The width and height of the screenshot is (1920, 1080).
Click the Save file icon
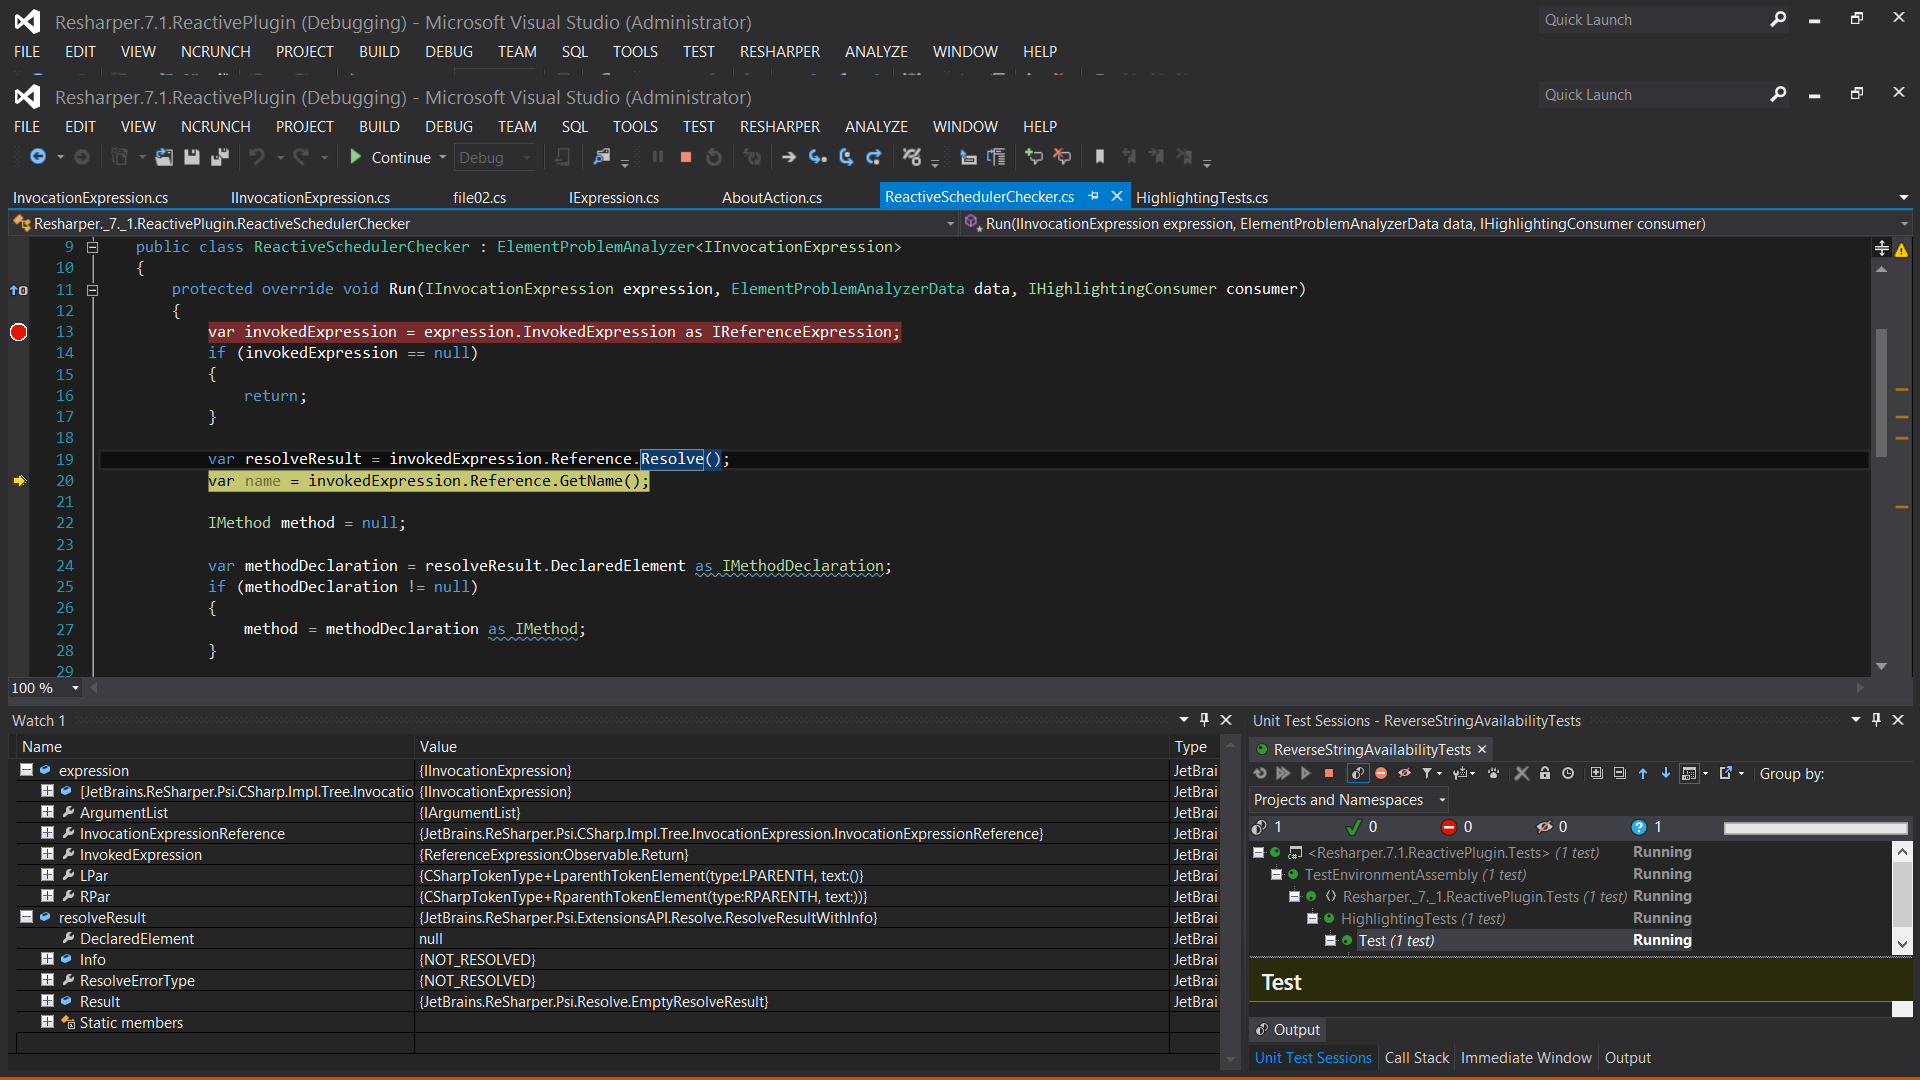click(192, 157)
